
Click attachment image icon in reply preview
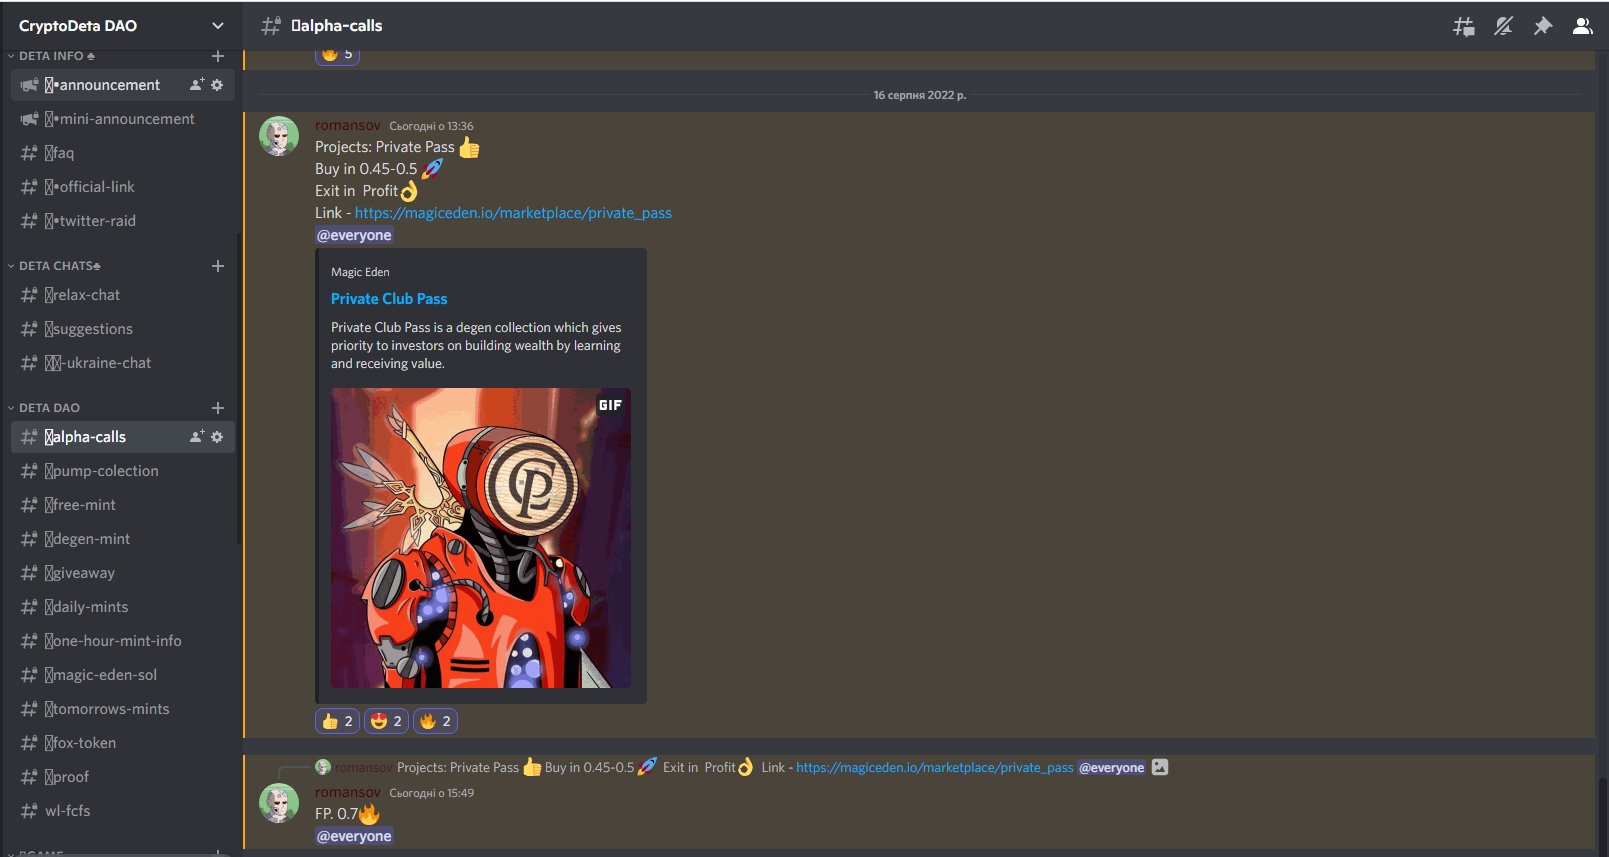coord(1160,768)
